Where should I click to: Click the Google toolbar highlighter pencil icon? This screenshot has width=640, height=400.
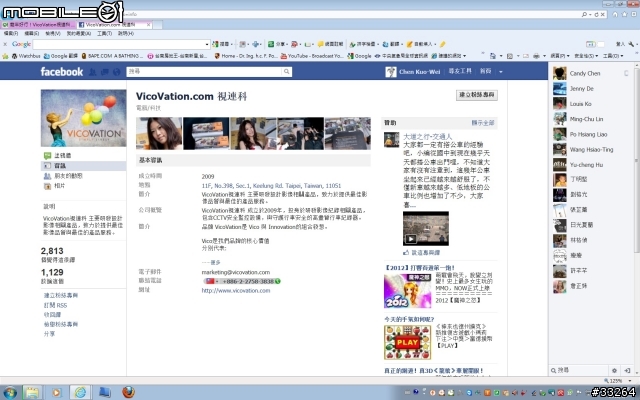tap(442, 44)
